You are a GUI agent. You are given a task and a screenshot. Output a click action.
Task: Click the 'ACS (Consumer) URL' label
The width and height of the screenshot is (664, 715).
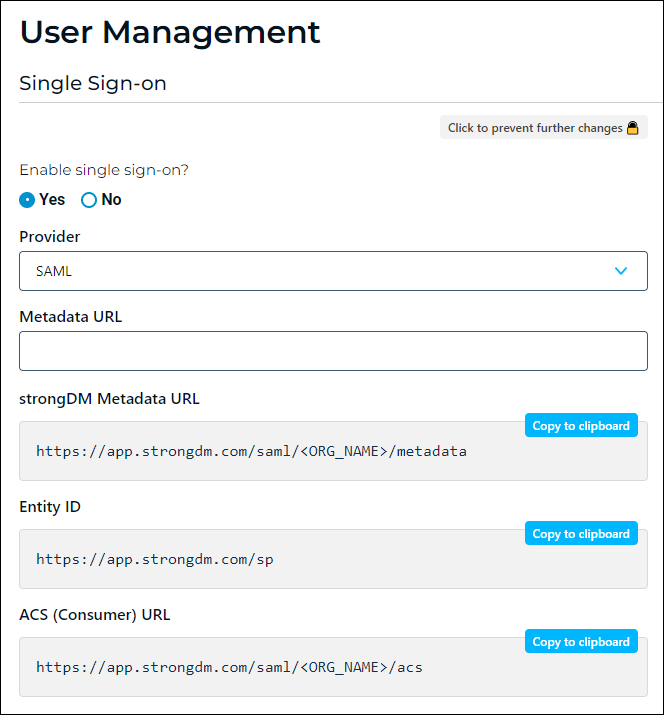(95, 615)
